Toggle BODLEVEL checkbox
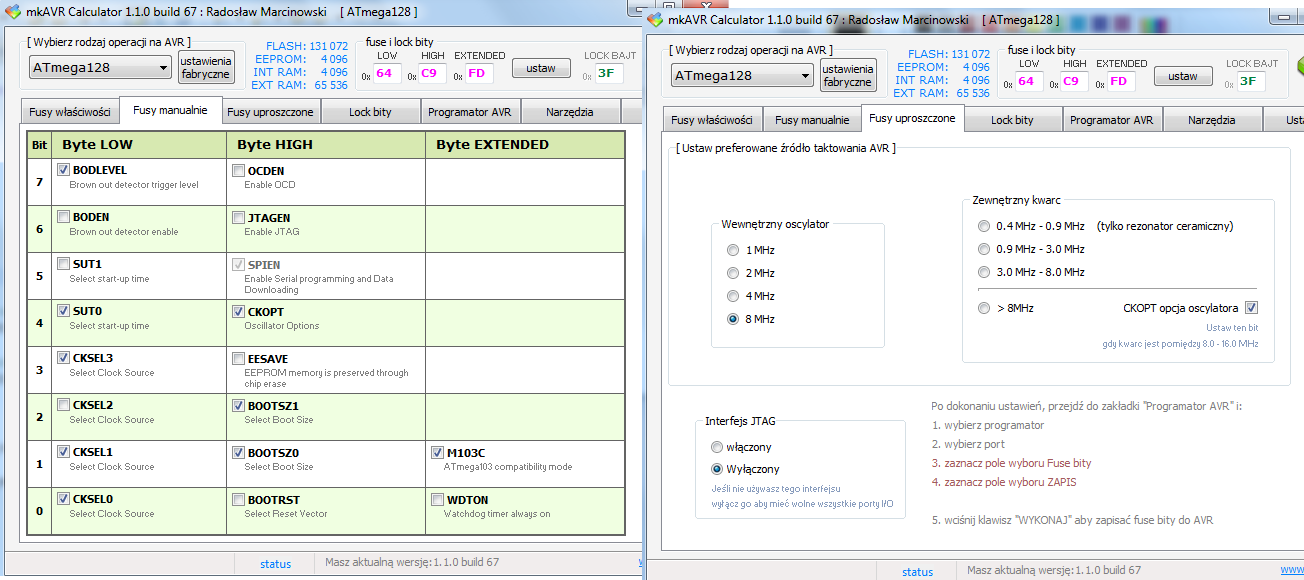This screenshot has width=1304, height=580. point(63,170)
